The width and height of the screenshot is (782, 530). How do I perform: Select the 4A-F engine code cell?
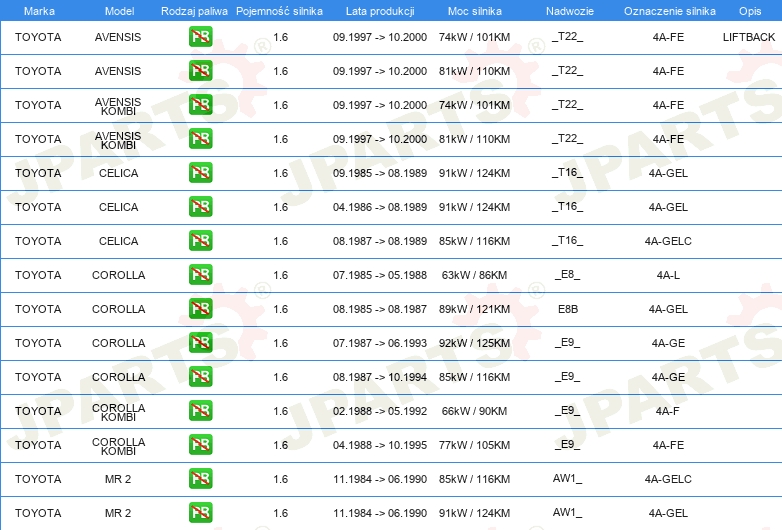[x=668, y=411]
